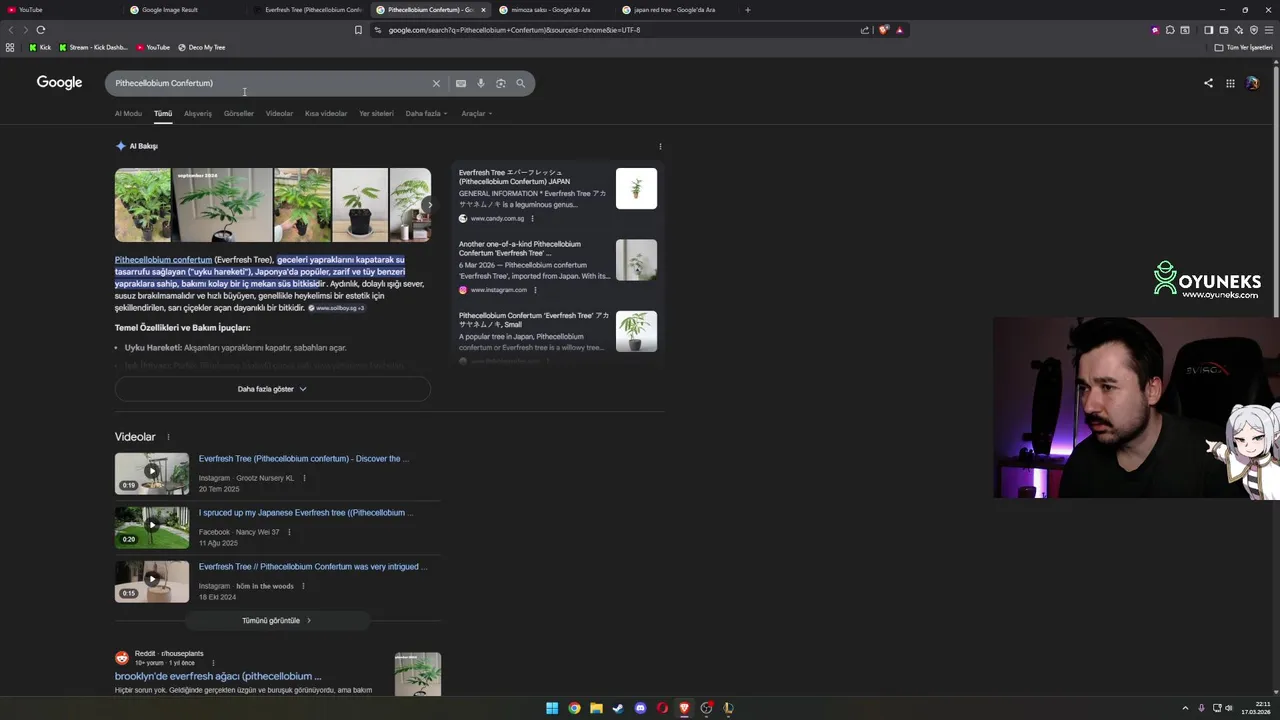This screenshot has height=720, width=1280.
Task: Open Steam from the taskbar
Action: [618, 708]
